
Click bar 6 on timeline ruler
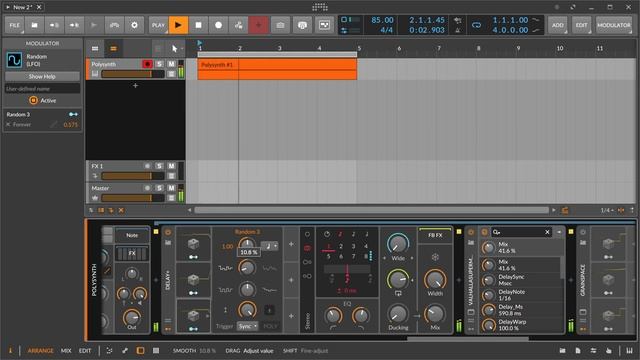[x=399, y=49]
